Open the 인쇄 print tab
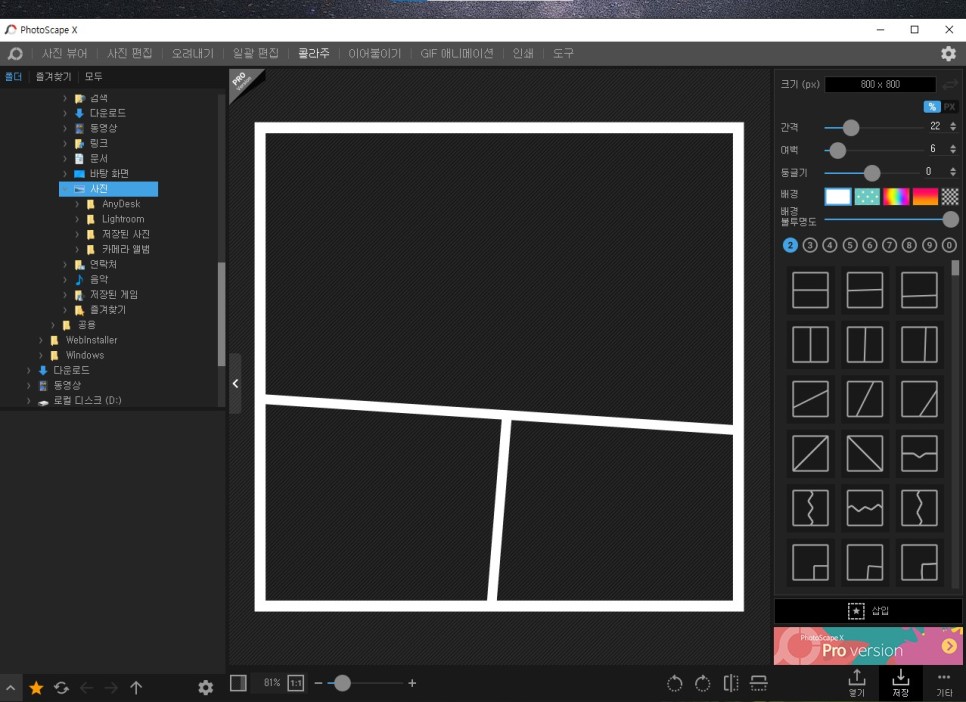Image resolution: width=966 pixels, height=702 pixels. pos(523,54)
